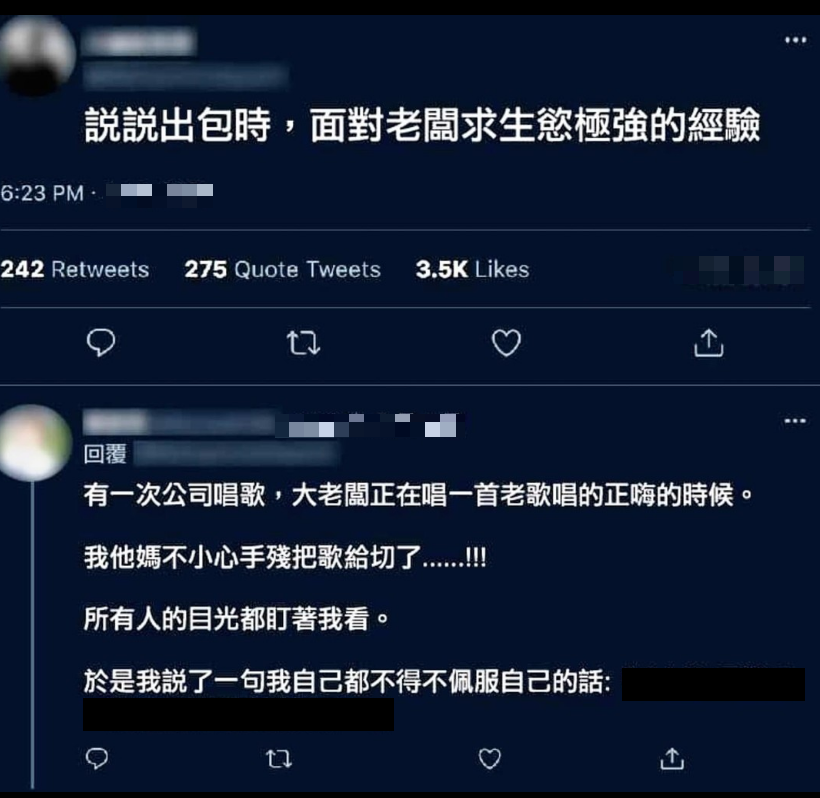This screenshot has width=820, height=798.
Task: Open the blurred author display name
Action: [140, 43]
